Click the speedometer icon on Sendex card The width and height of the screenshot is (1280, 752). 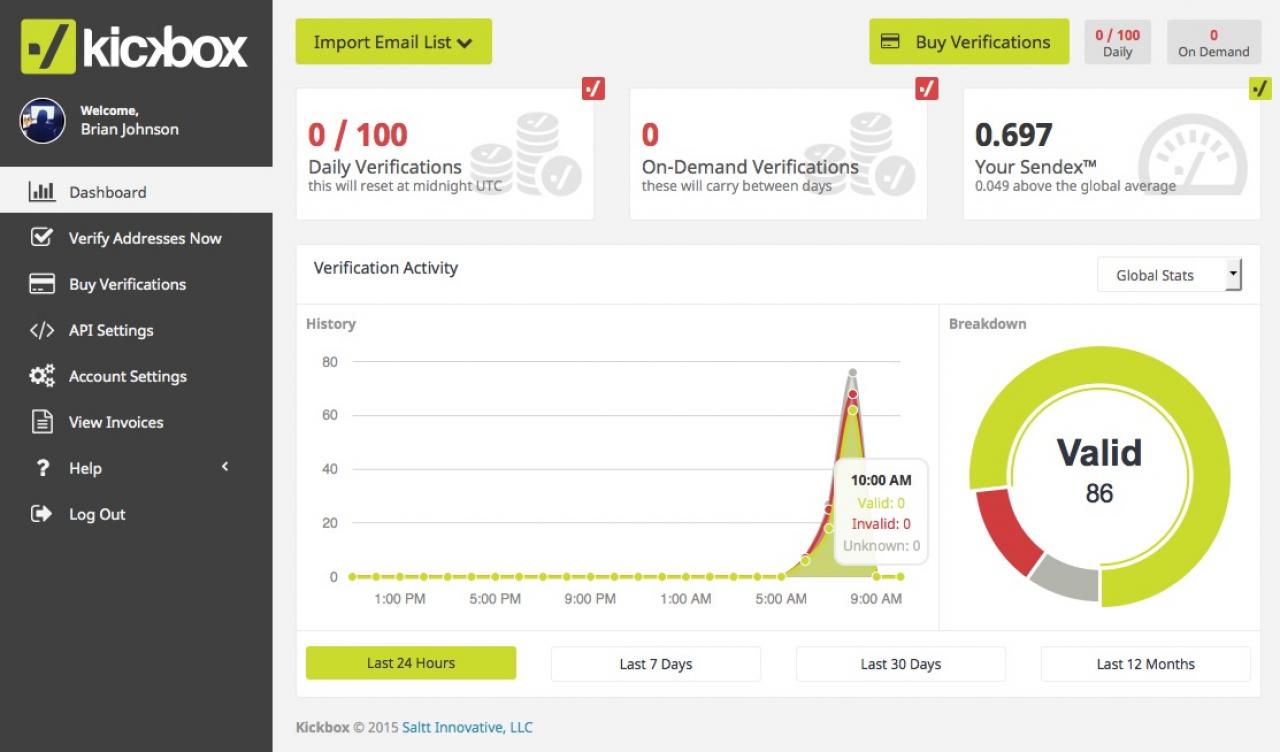[x=1192, y=155]
